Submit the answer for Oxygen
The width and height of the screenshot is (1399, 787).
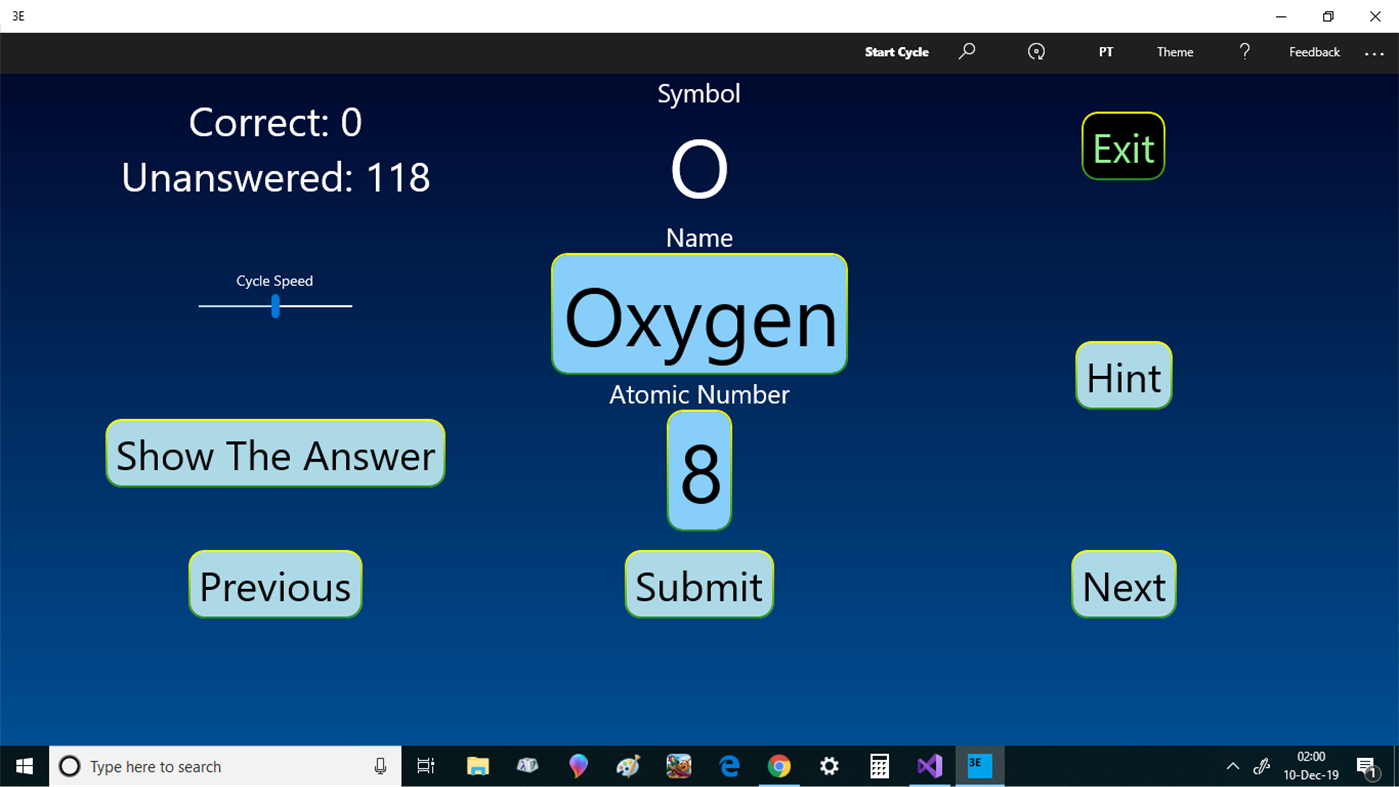coord(698,584)
